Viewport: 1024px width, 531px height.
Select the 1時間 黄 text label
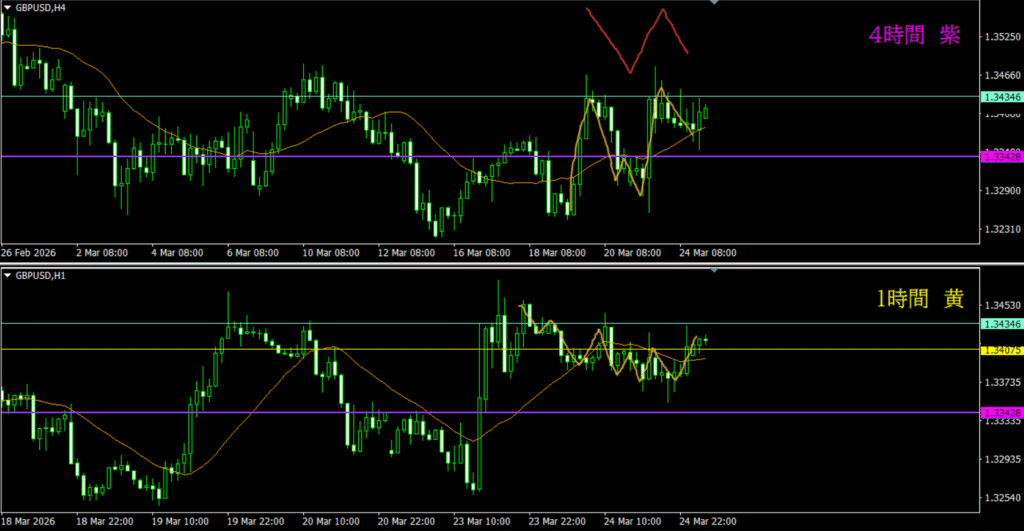tap(916, 297)
